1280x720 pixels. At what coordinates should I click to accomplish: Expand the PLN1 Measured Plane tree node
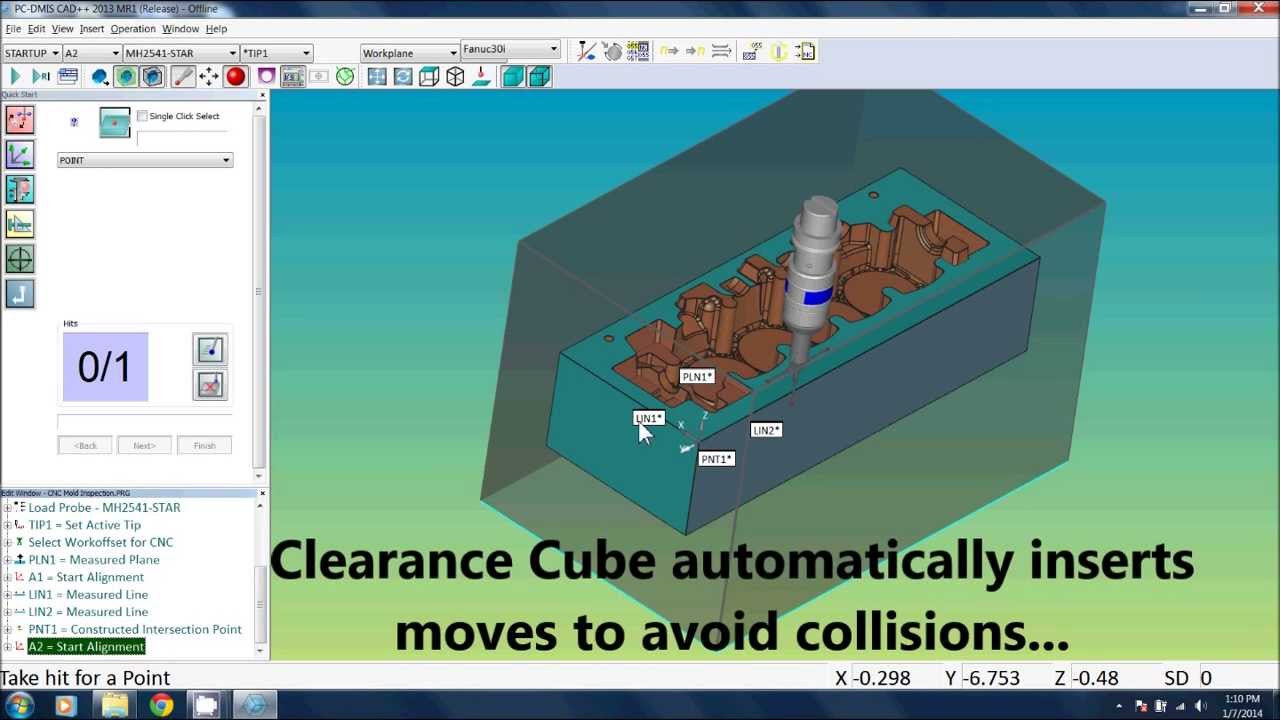click(x=7, y=560)
